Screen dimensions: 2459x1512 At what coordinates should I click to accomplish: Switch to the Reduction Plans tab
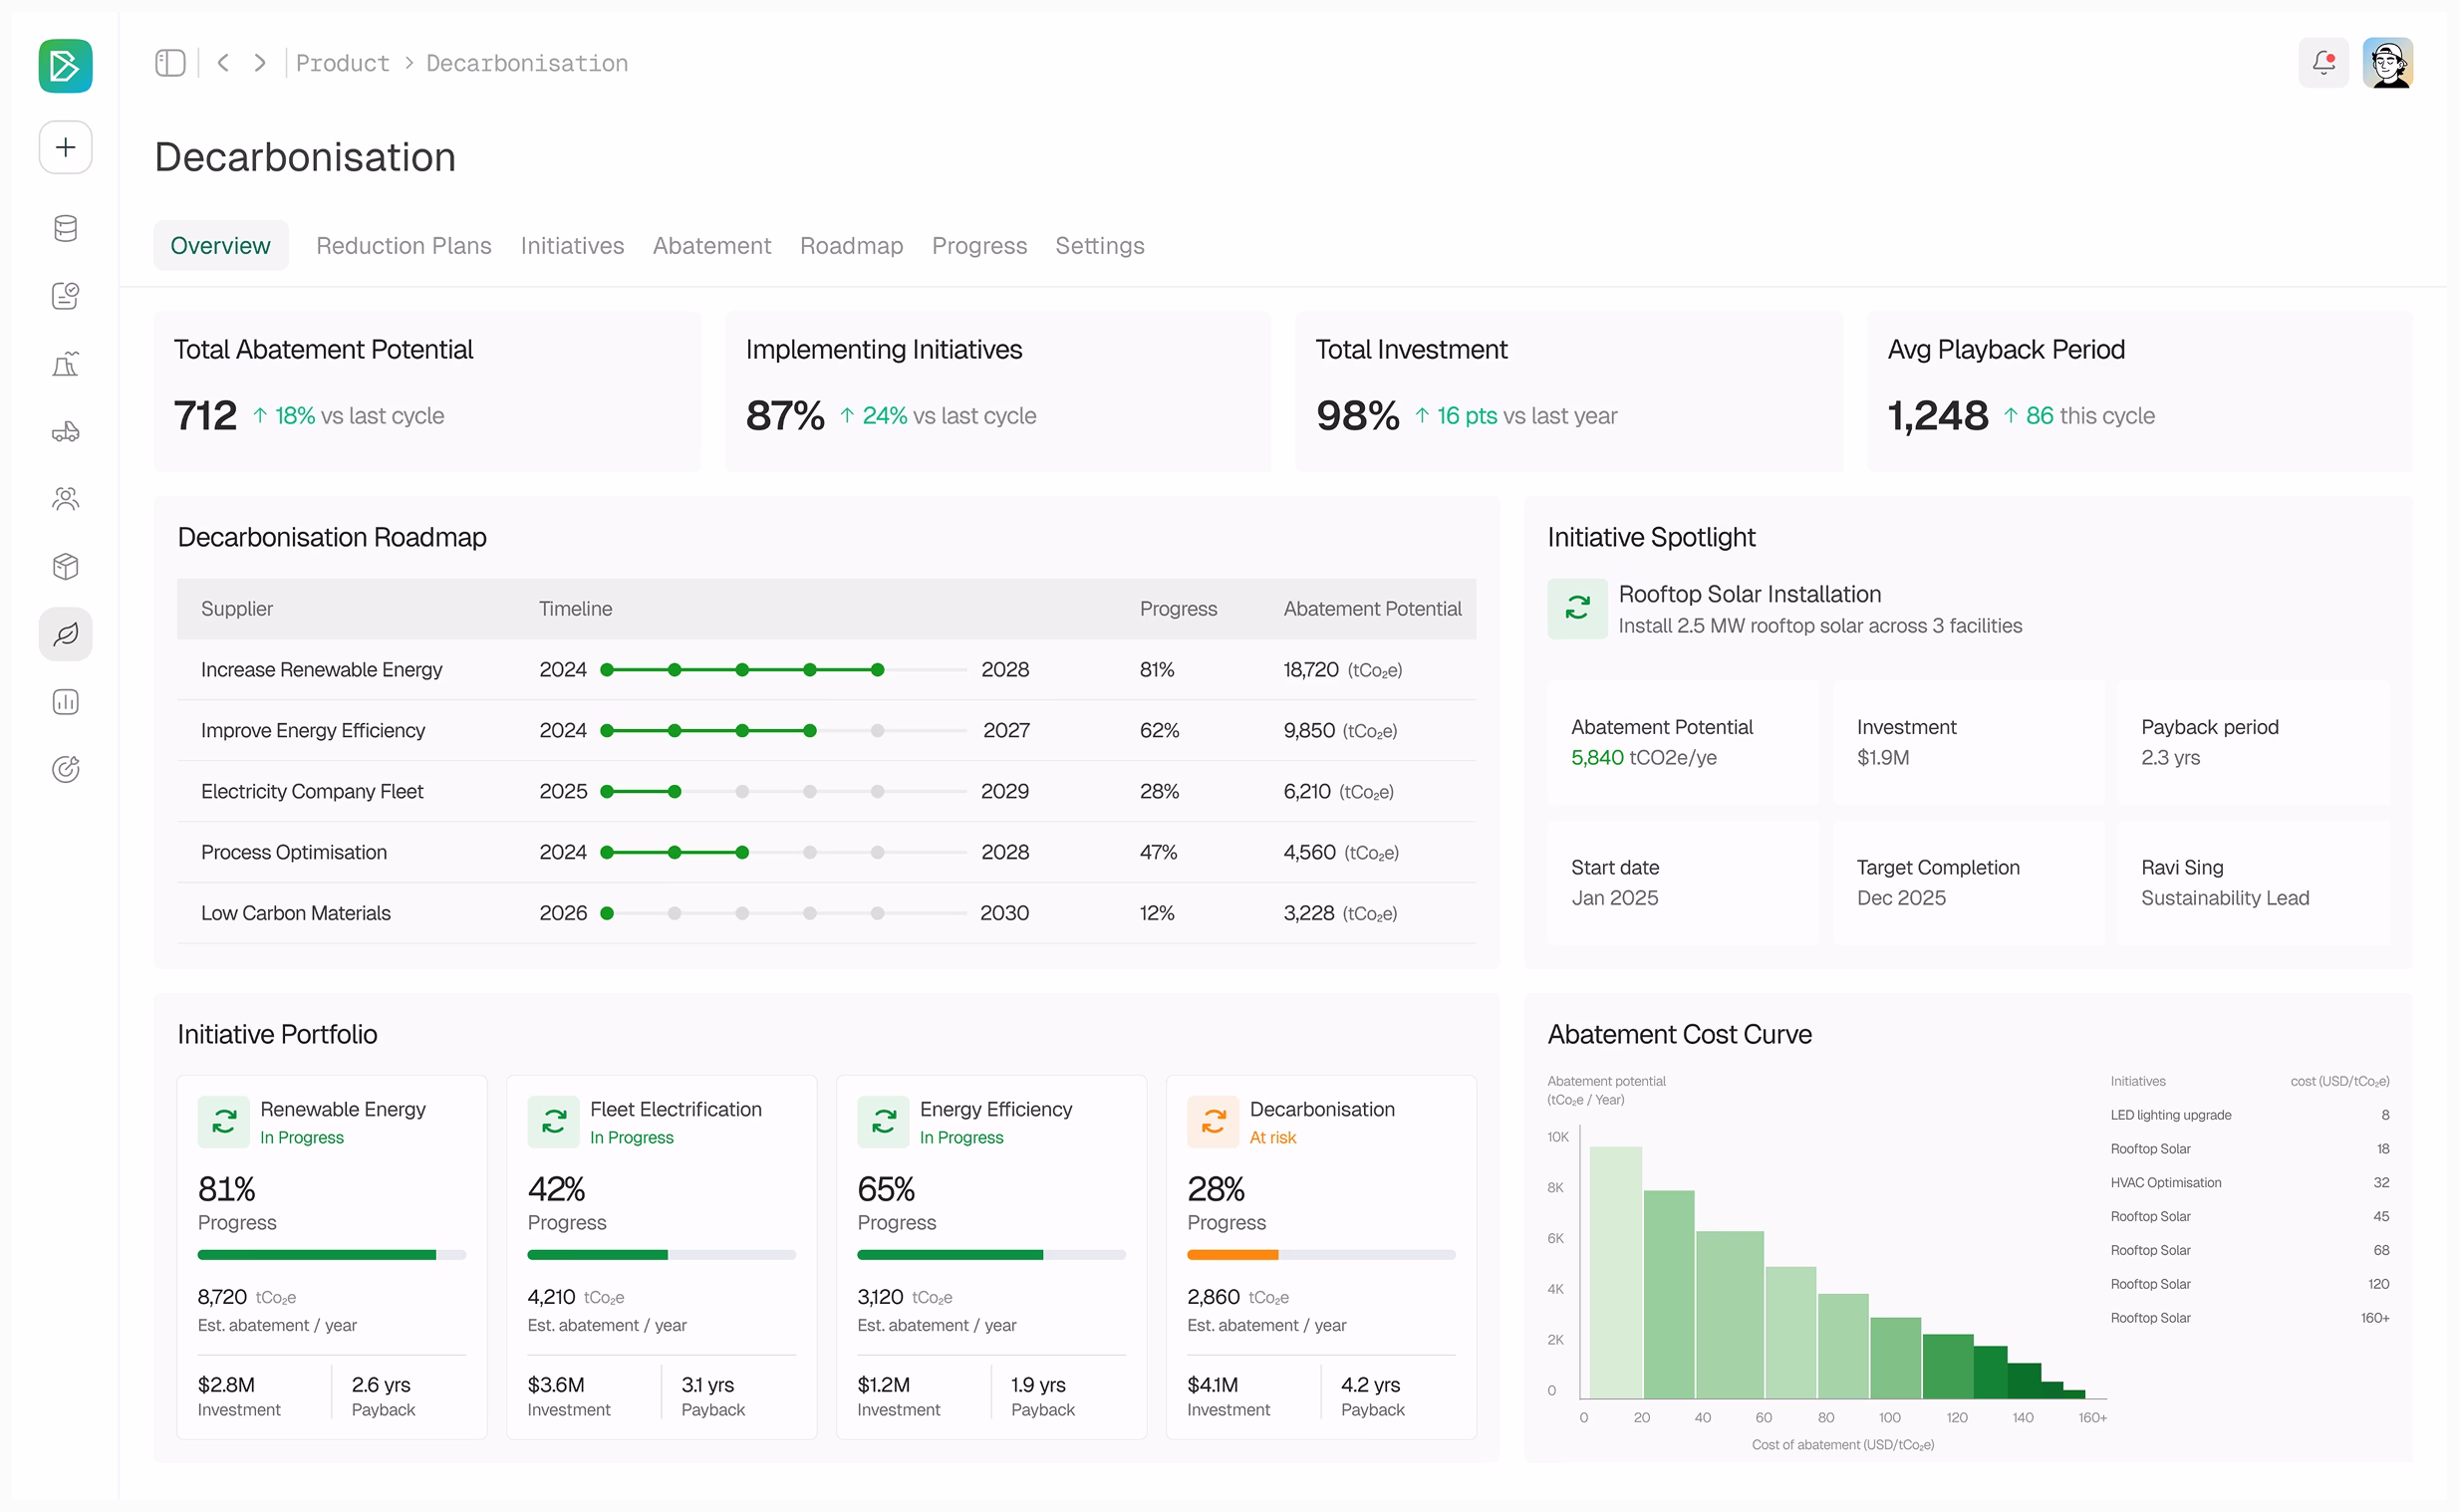click(404, 246)
